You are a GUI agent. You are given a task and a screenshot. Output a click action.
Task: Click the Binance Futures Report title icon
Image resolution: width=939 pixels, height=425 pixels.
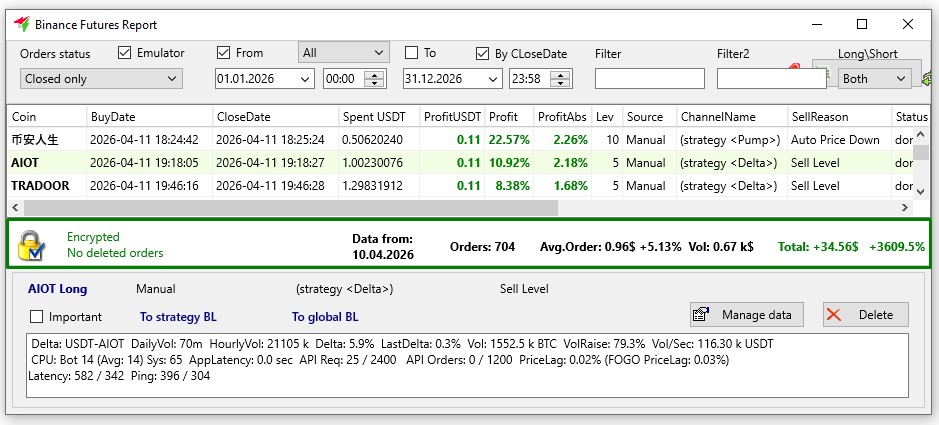click(20, 24)
